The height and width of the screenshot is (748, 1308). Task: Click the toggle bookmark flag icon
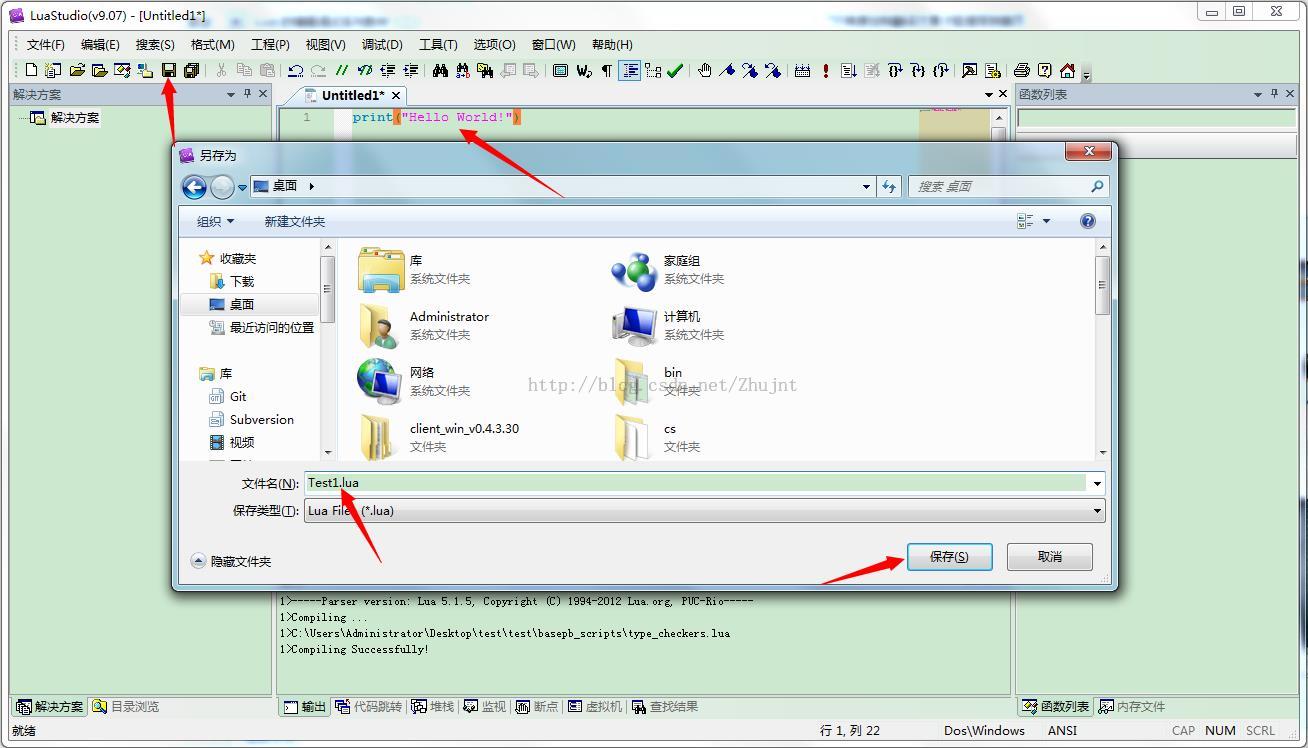tap(727, 70)
